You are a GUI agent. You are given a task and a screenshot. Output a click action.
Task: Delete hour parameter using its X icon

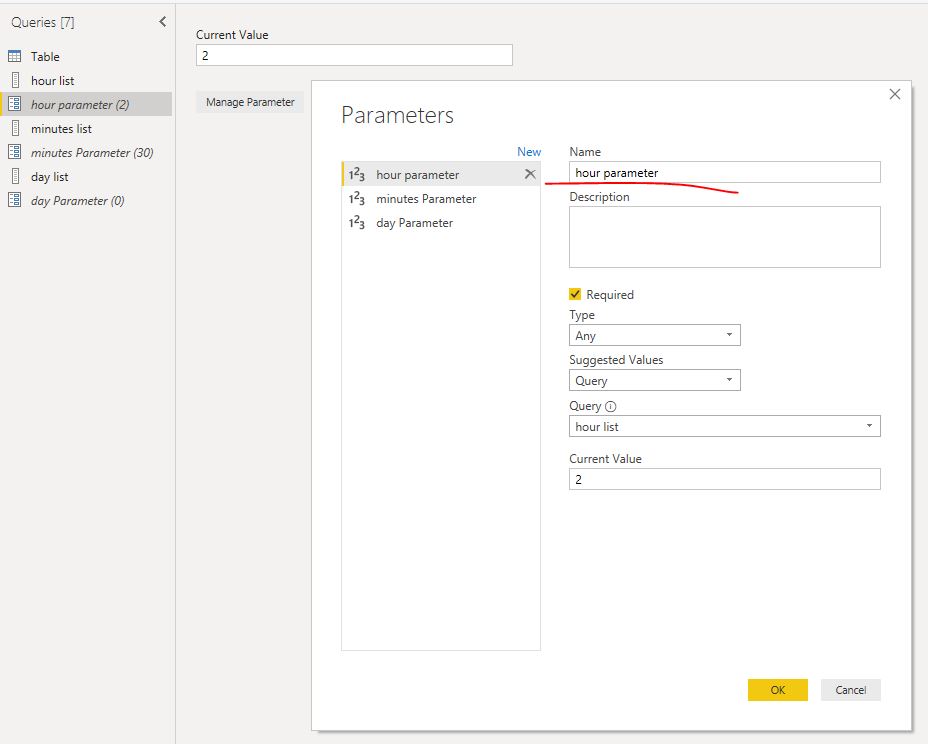point(530,174)
